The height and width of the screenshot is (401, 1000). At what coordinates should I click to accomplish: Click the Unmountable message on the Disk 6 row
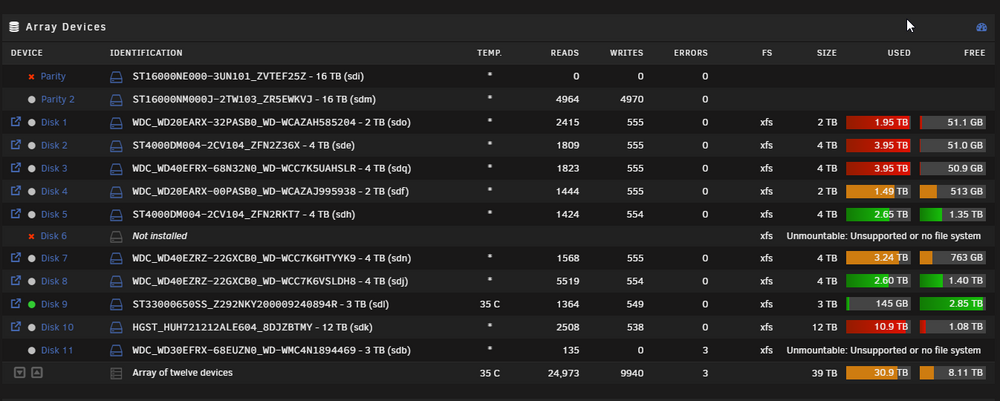pos(883,236)
